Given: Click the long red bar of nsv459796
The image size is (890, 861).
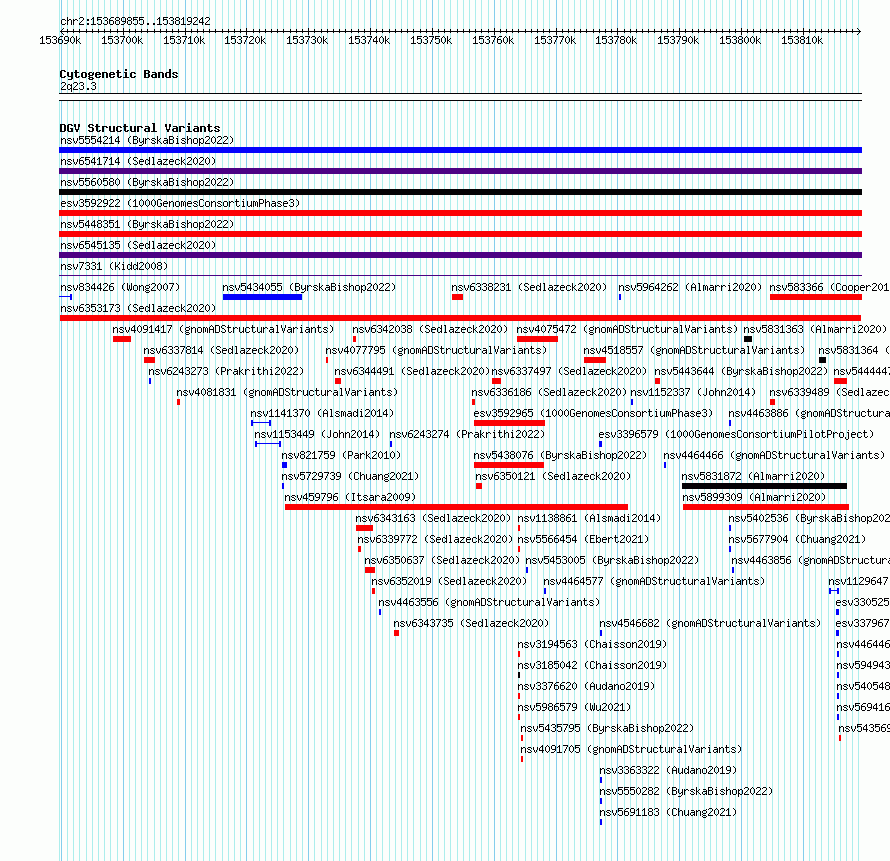Looking at the screenshot, I should point(456,507).
